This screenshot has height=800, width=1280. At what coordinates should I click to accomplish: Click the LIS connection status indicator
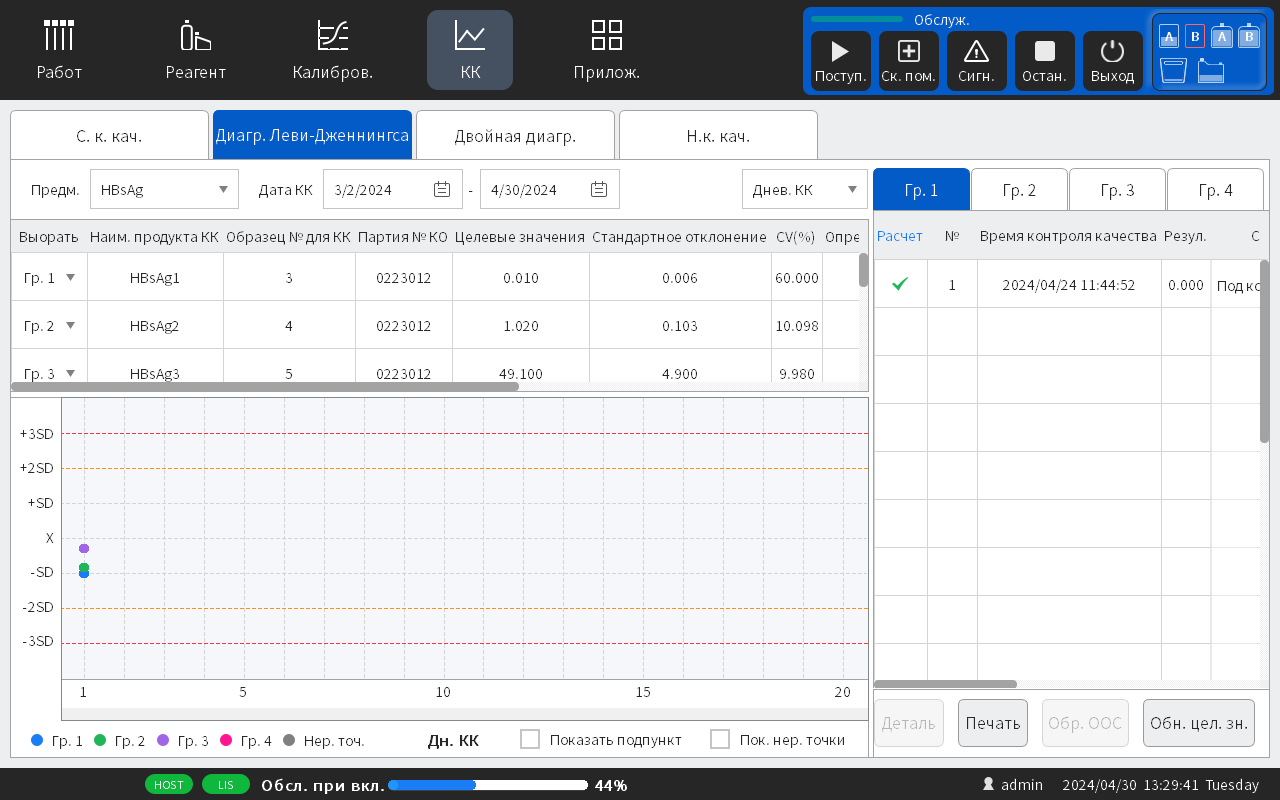(226, 785)
